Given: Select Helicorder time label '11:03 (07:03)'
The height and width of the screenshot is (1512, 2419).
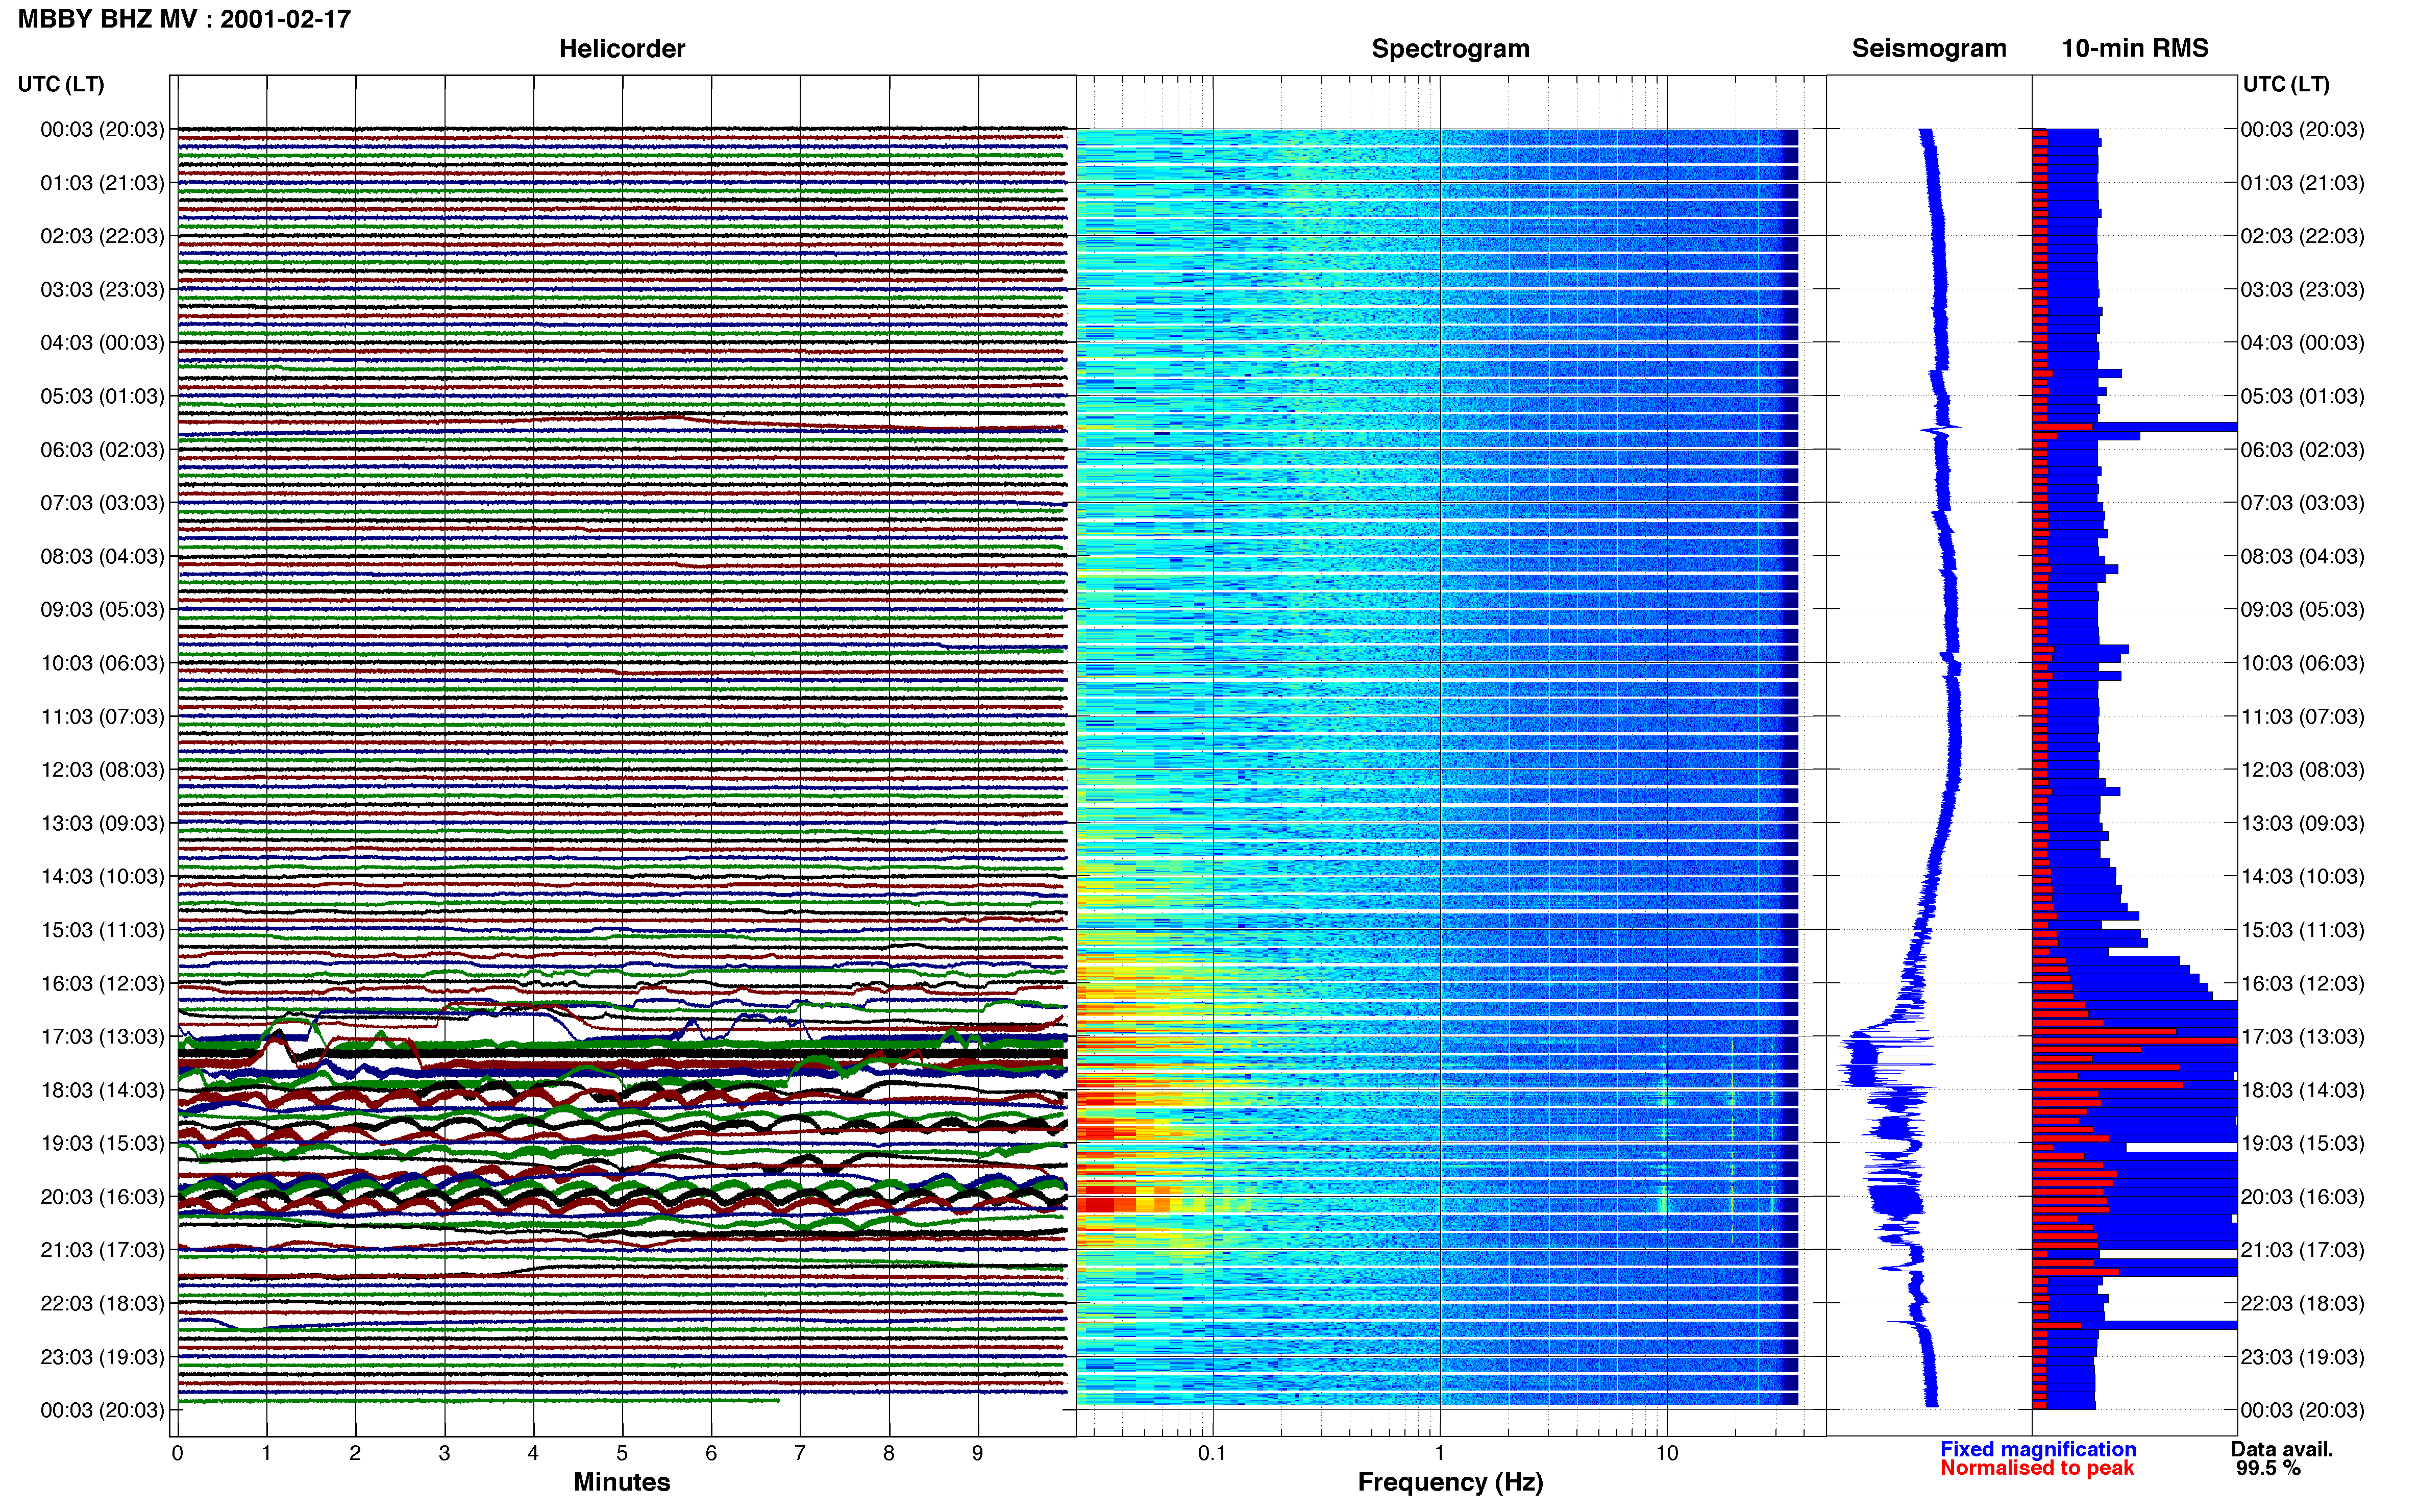Looking at the screenshot, I should pos(102,717).
